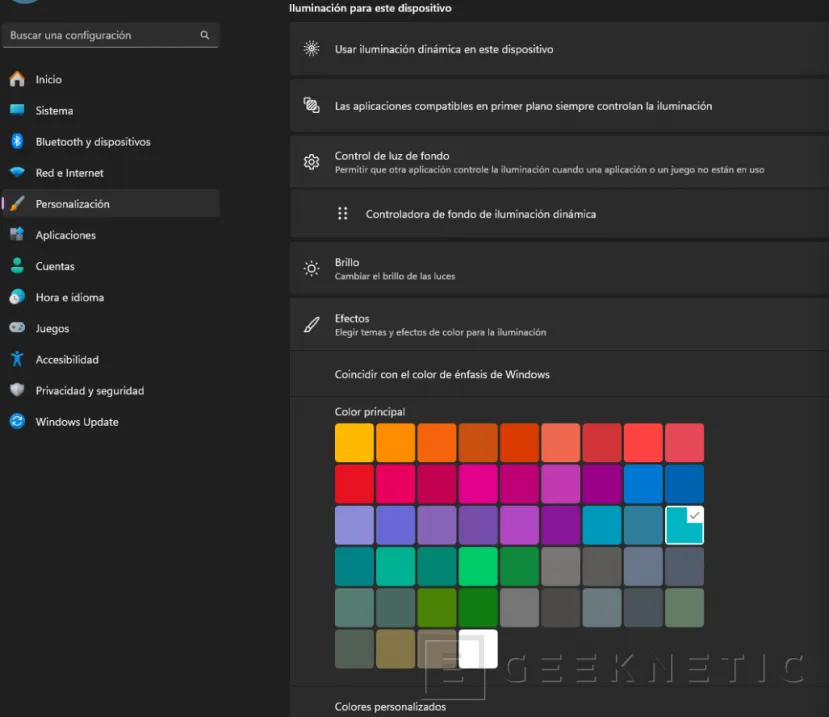Expand the Efectos section
The width and height of the screenshot is (829, 717).
pyautogui.click(x=560, y=325)
